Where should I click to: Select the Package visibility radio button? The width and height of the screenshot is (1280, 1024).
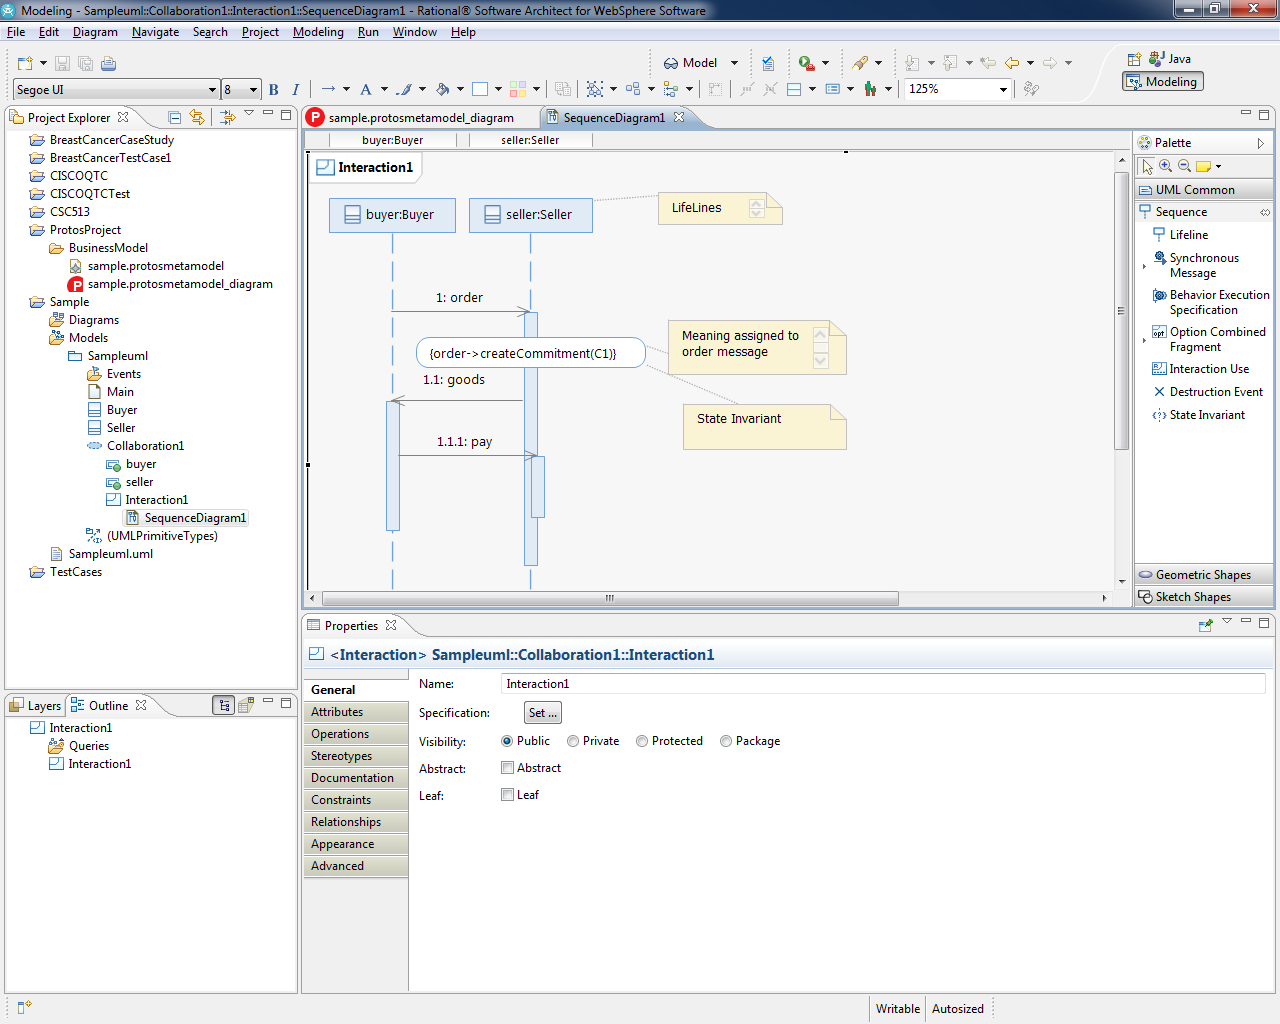(726, 741)
